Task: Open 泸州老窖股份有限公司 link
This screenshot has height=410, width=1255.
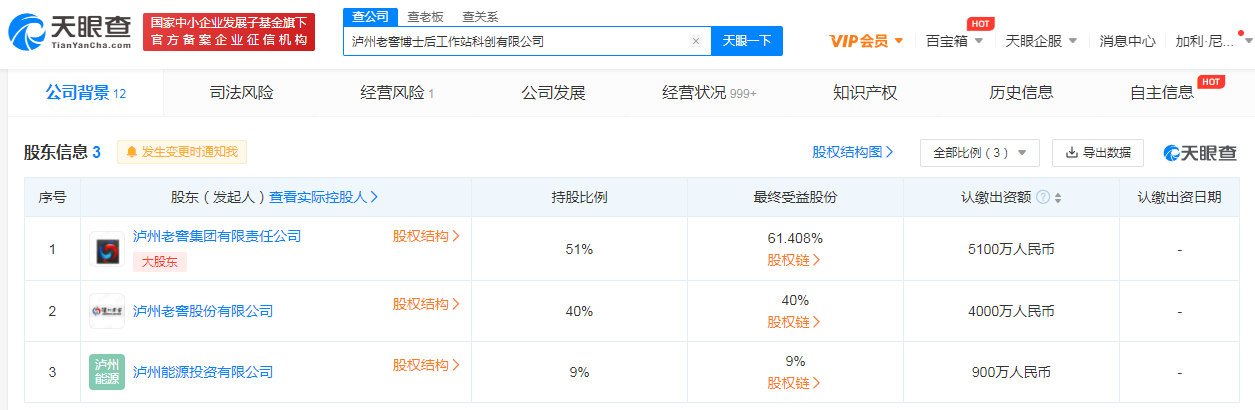Action: pos(203,311)
